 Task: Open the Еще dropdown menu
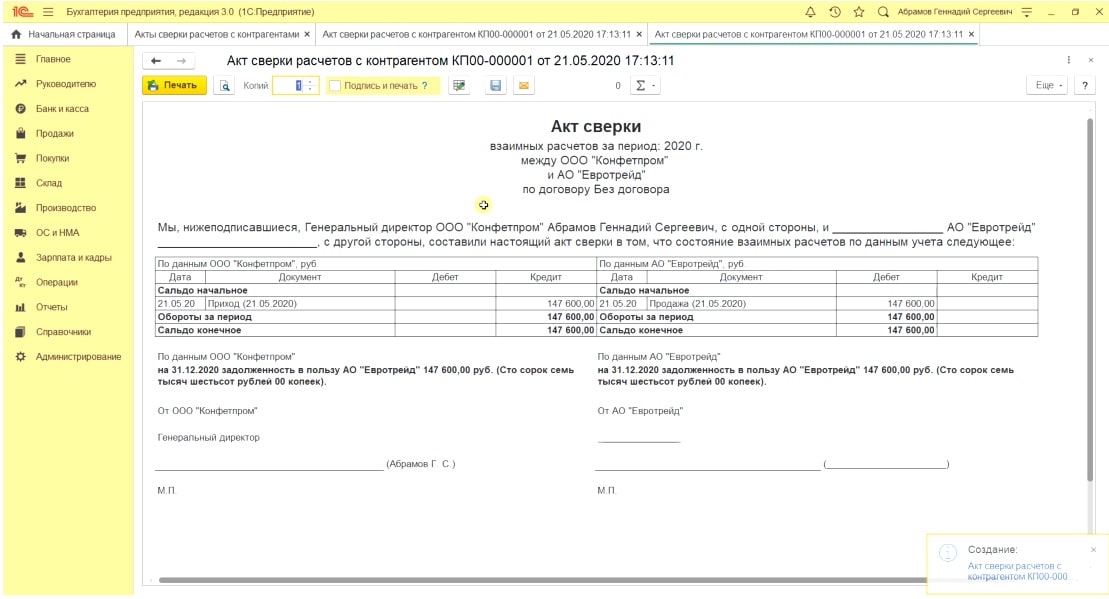click(1048, 86)
